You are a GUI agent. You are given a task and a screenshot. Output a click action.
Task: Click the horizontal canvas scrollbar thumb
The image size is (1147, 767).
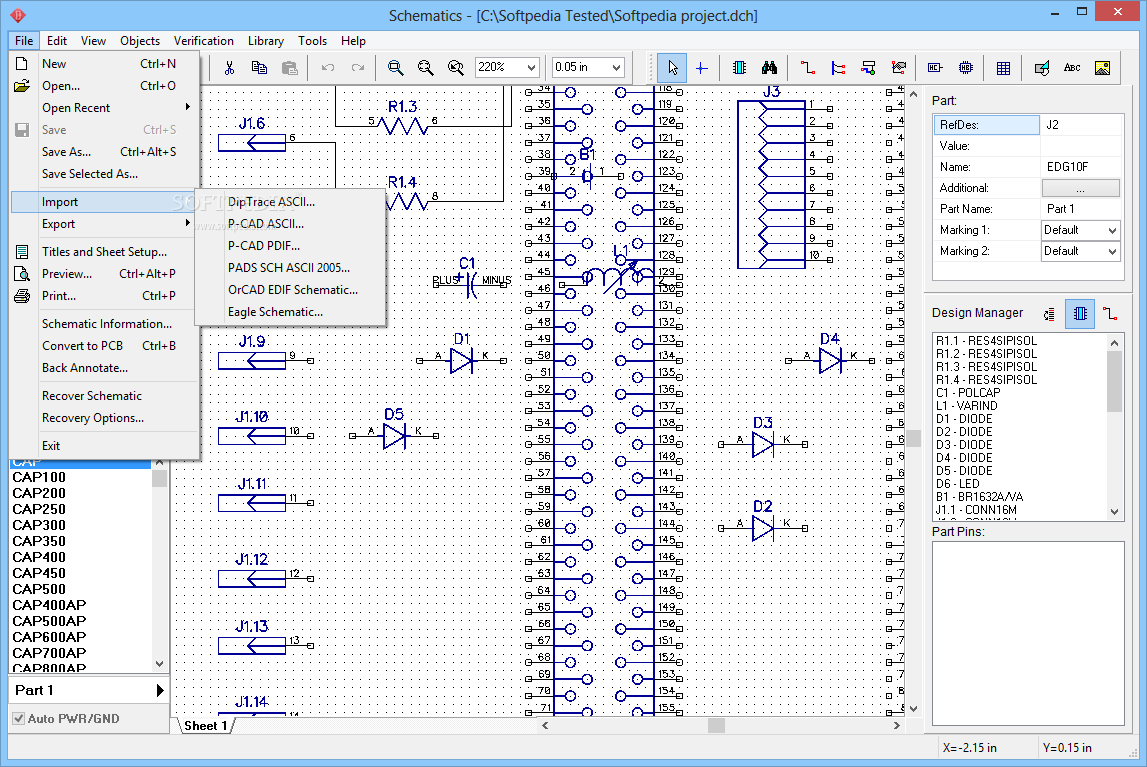[x=716, y=725]
